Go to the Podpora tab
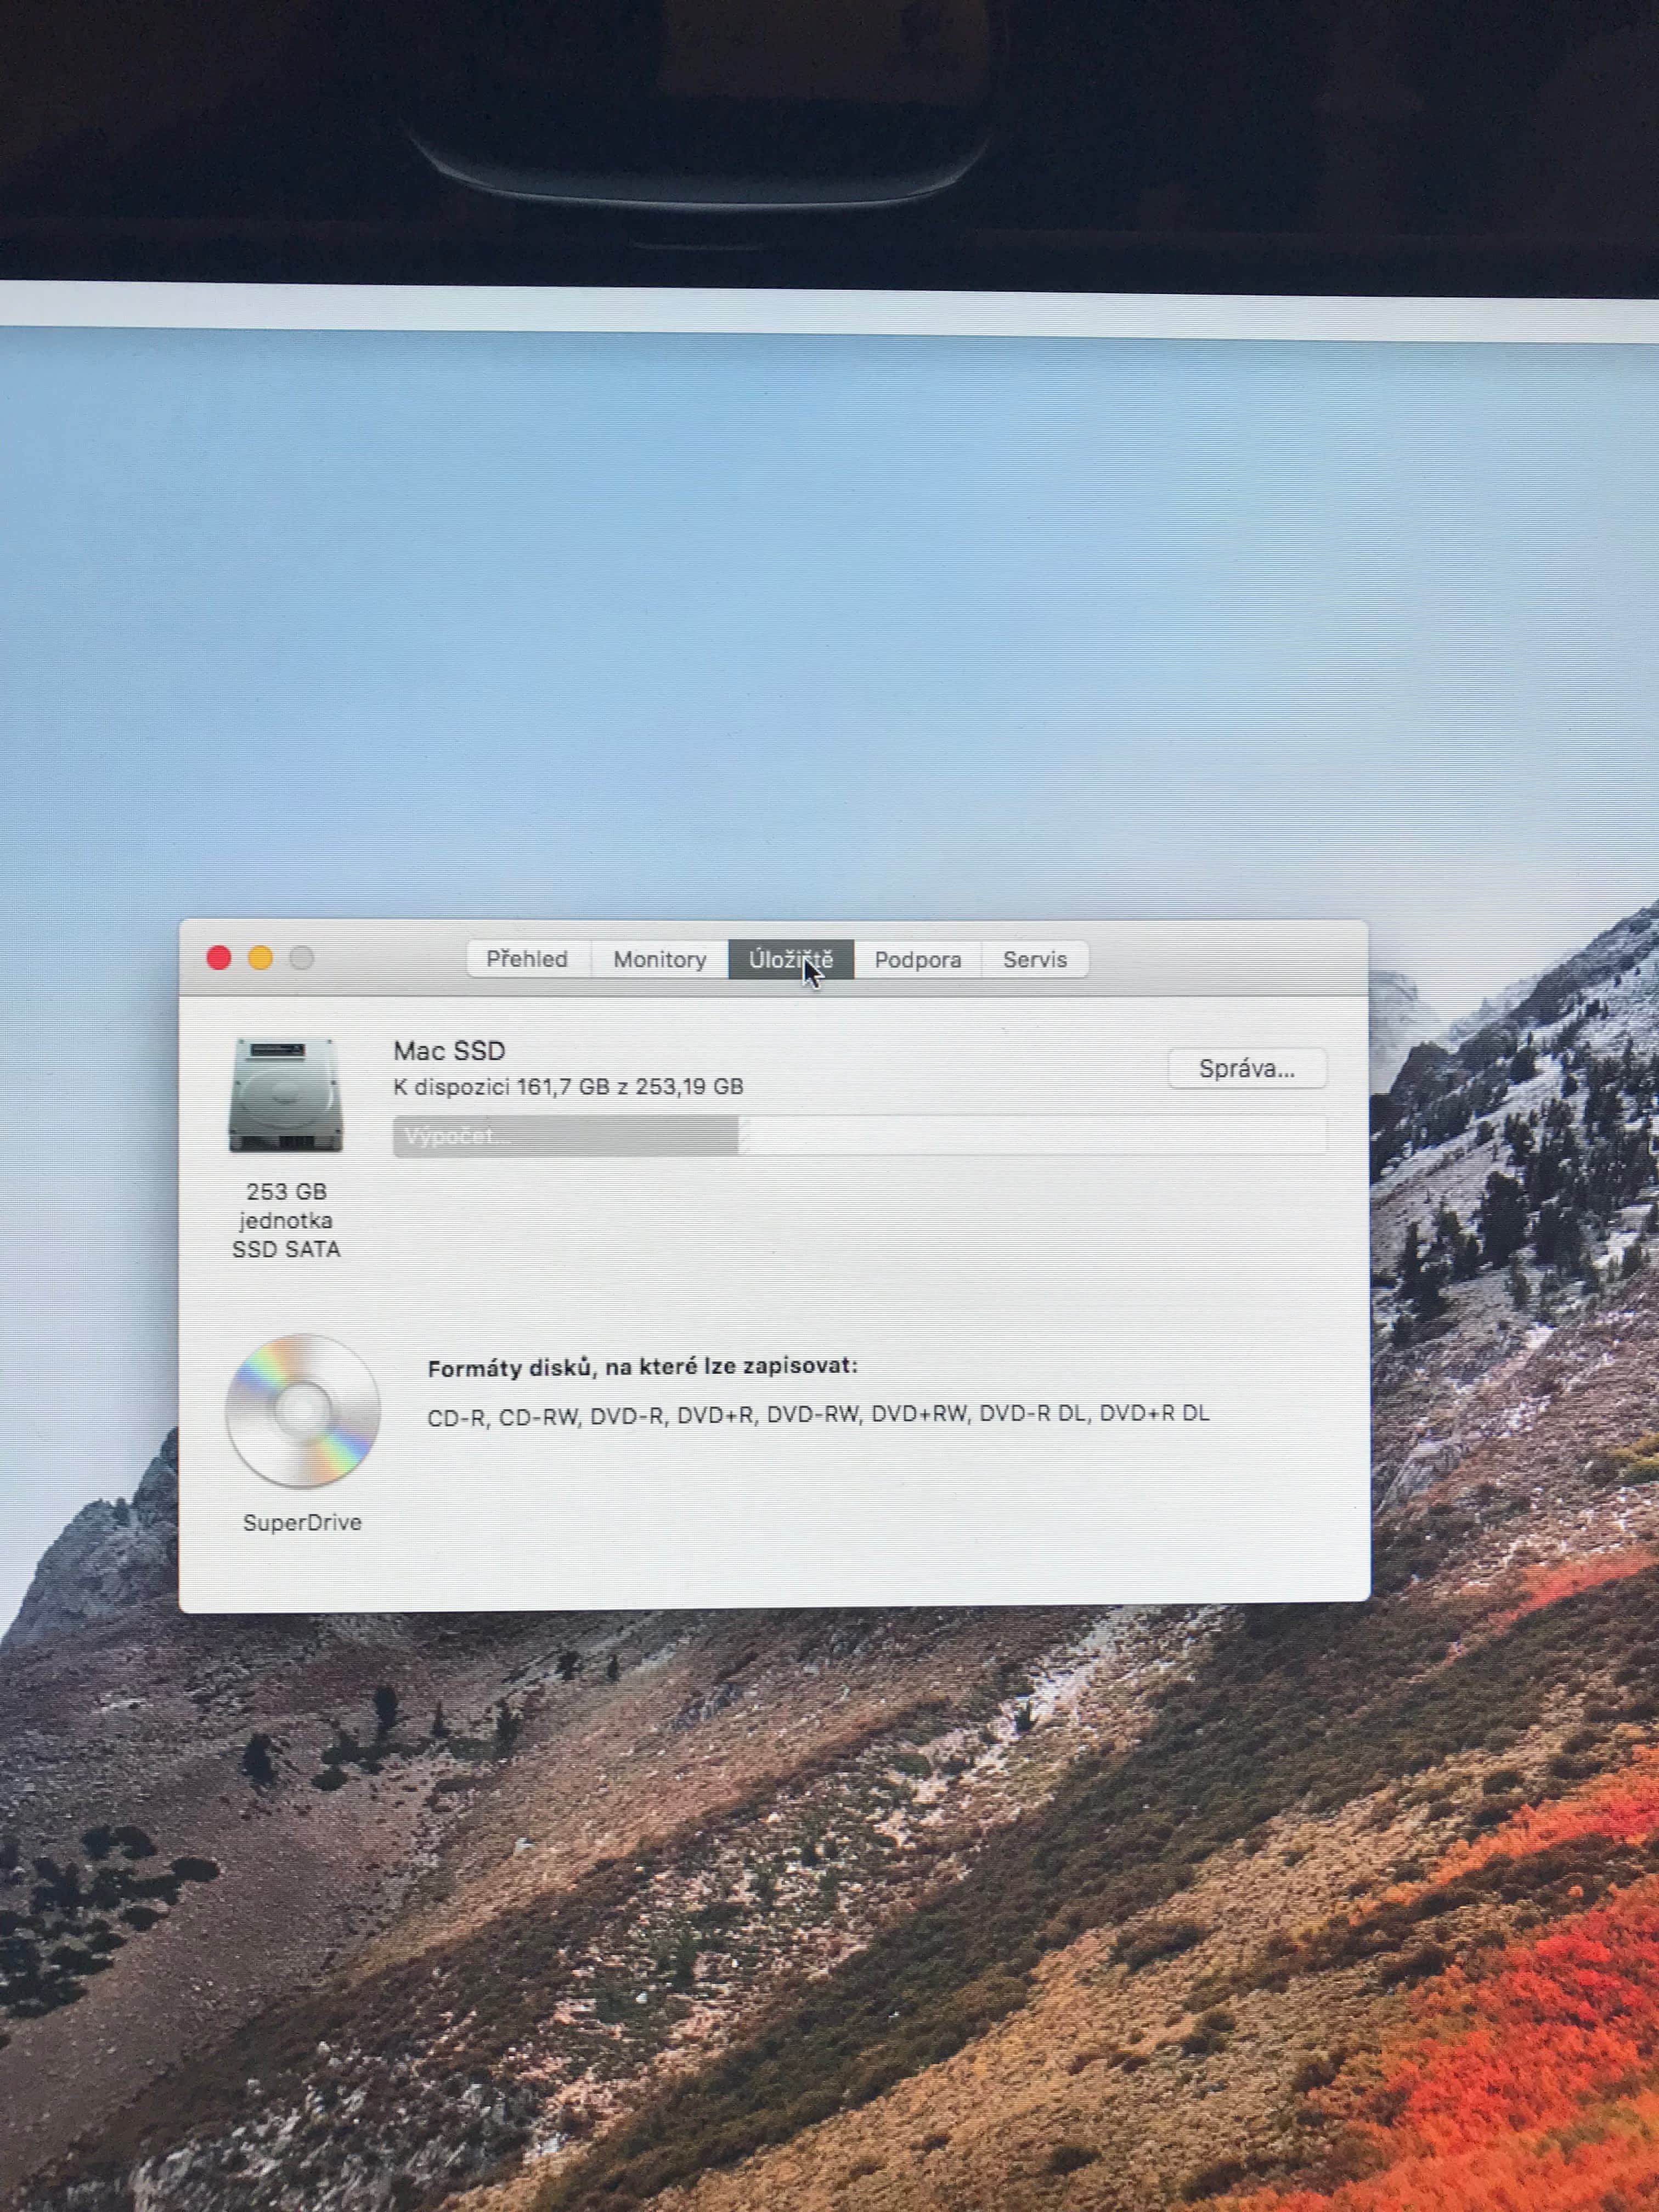Viewport: 1659px width, 2212px height. tap(917, 960)
